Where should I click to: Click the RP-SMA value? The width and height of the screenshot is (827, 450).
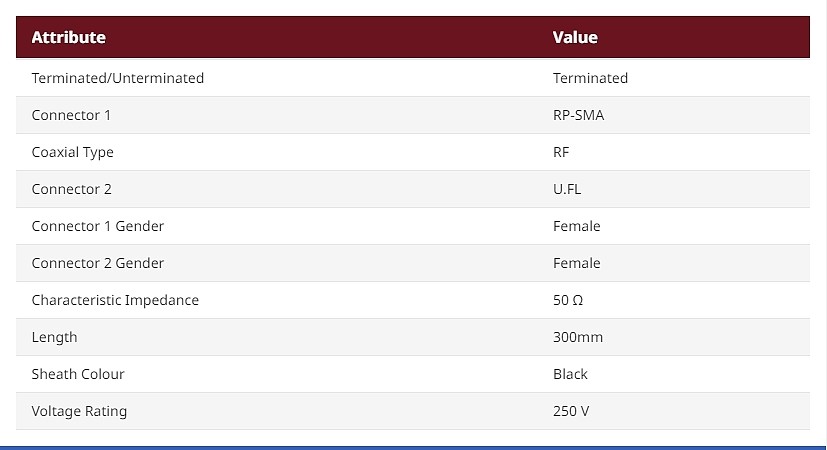point(578,115)
